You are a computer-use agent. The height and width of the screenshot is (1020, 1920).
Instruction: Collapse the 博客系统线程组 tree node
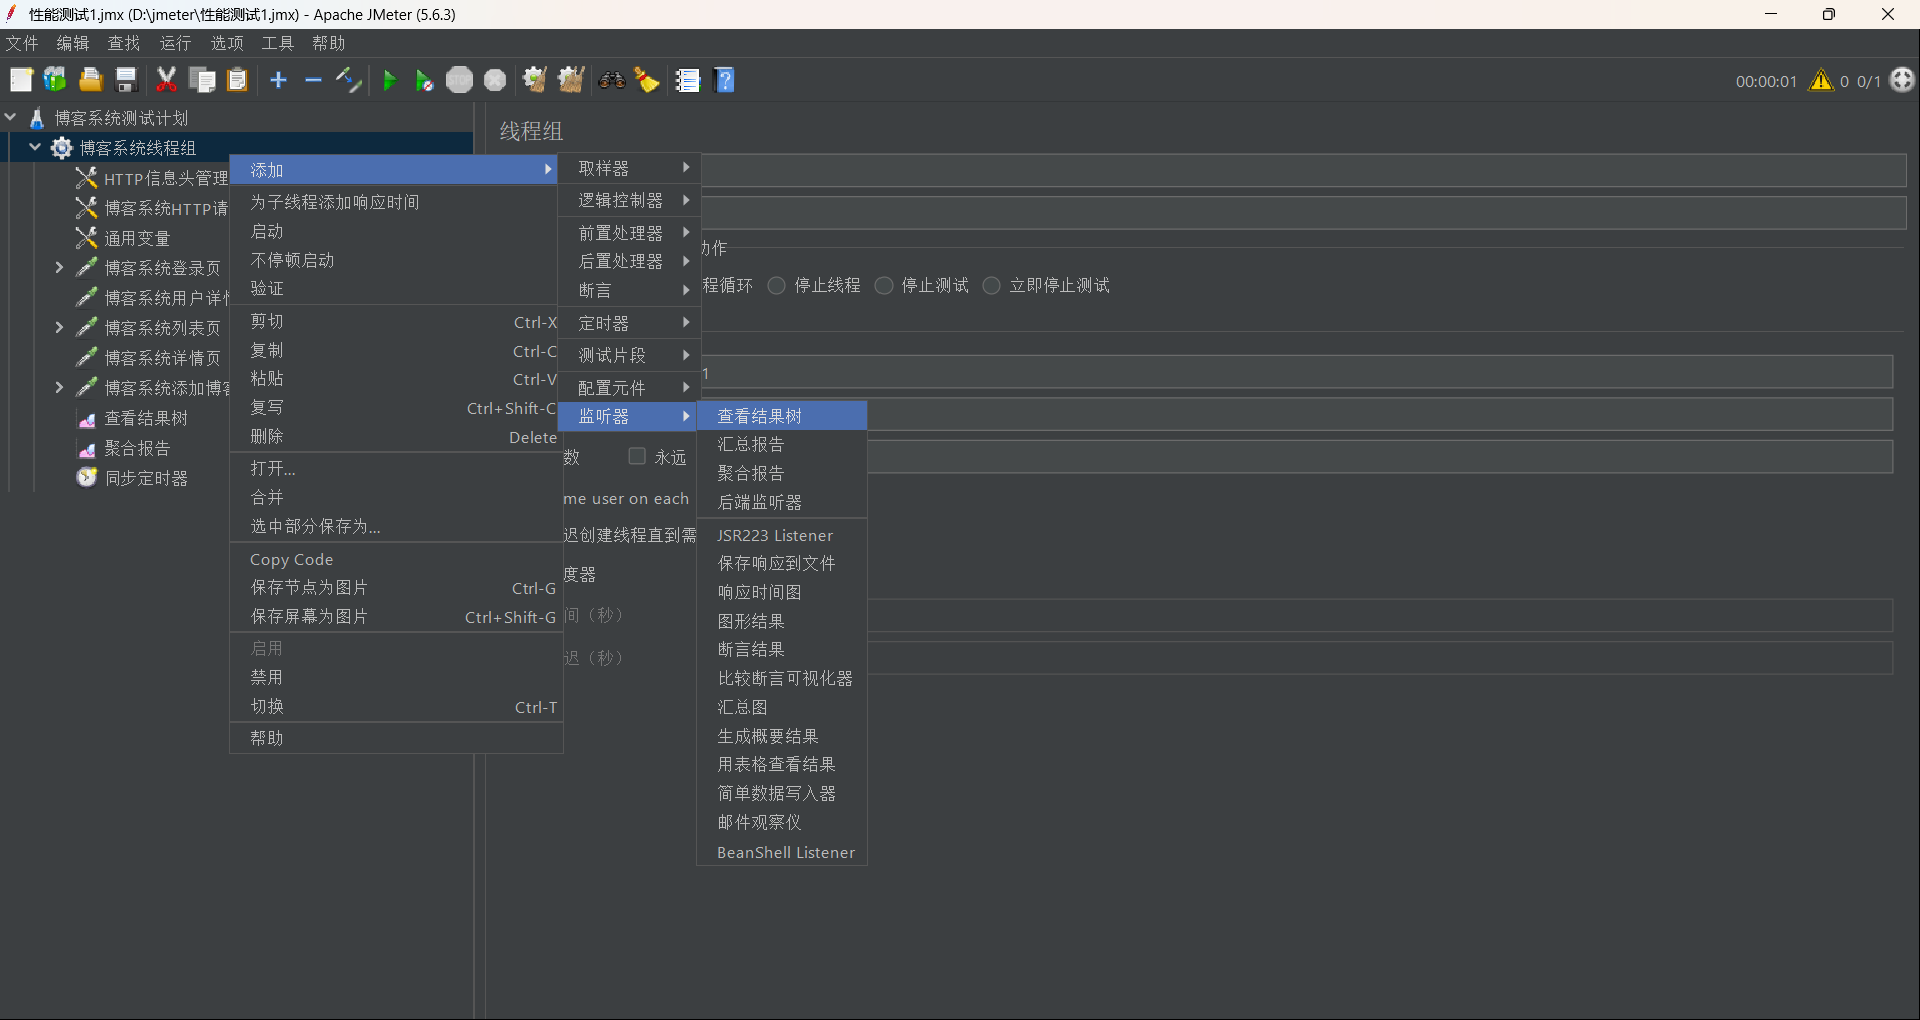click(35, 147)
